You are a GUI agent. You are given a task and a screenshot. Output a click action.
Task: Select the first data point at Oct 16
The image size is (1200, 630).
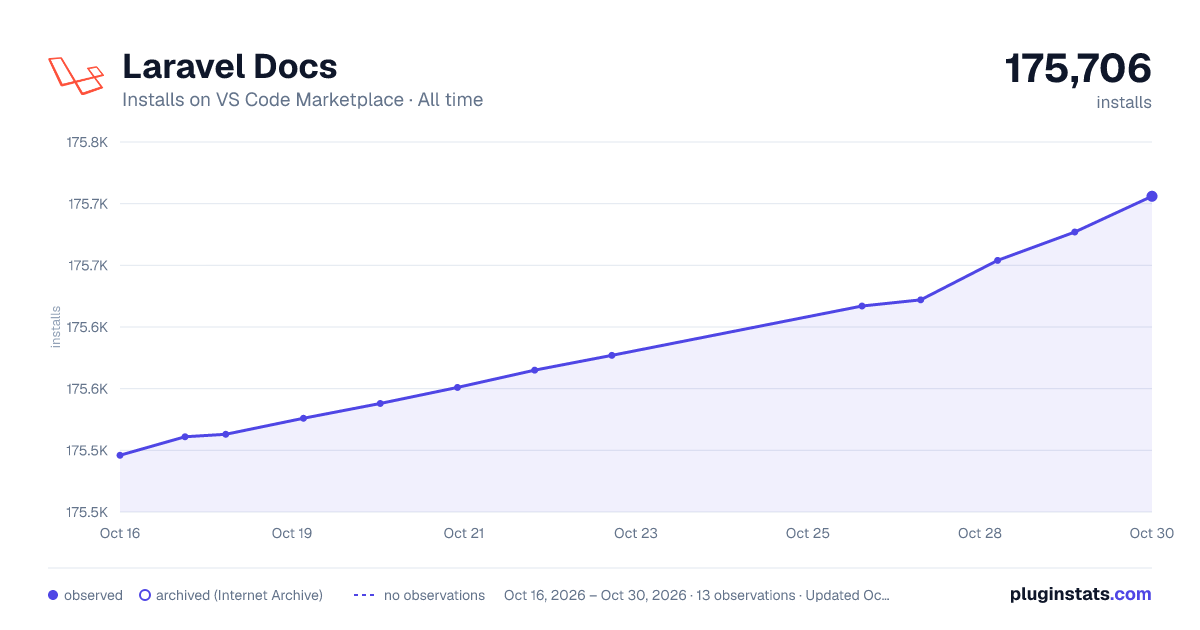pos(120,455)
